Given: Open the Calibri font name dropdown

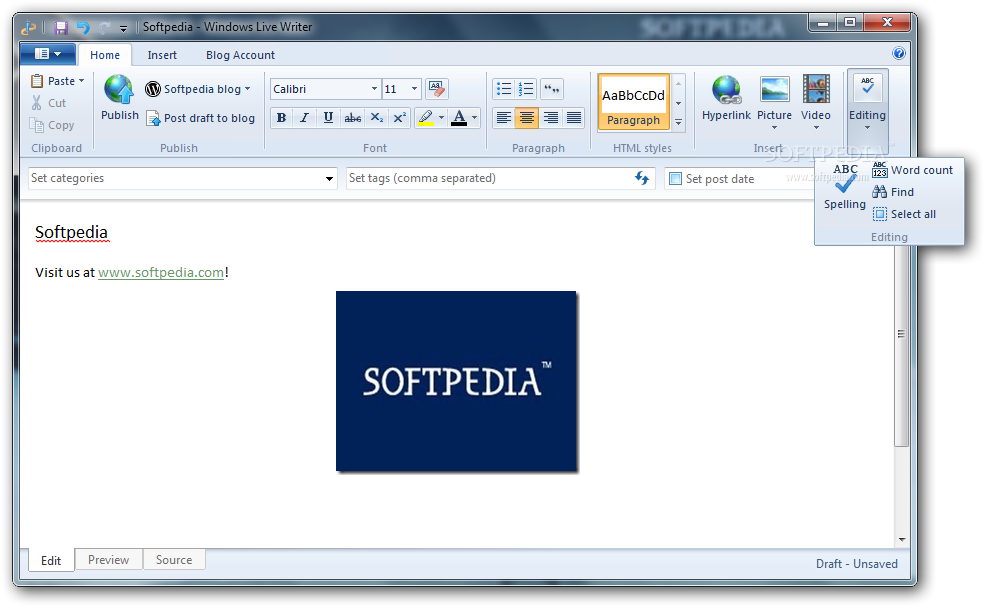Looking at the screenshot, I should click(x=374, y=89).
